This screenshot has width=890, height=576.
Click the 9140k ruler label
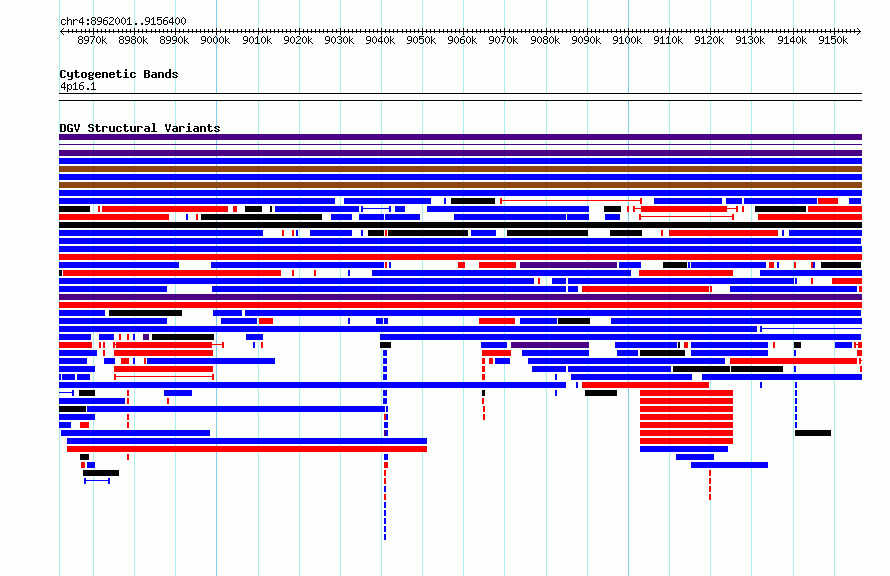tap(792, 40)
